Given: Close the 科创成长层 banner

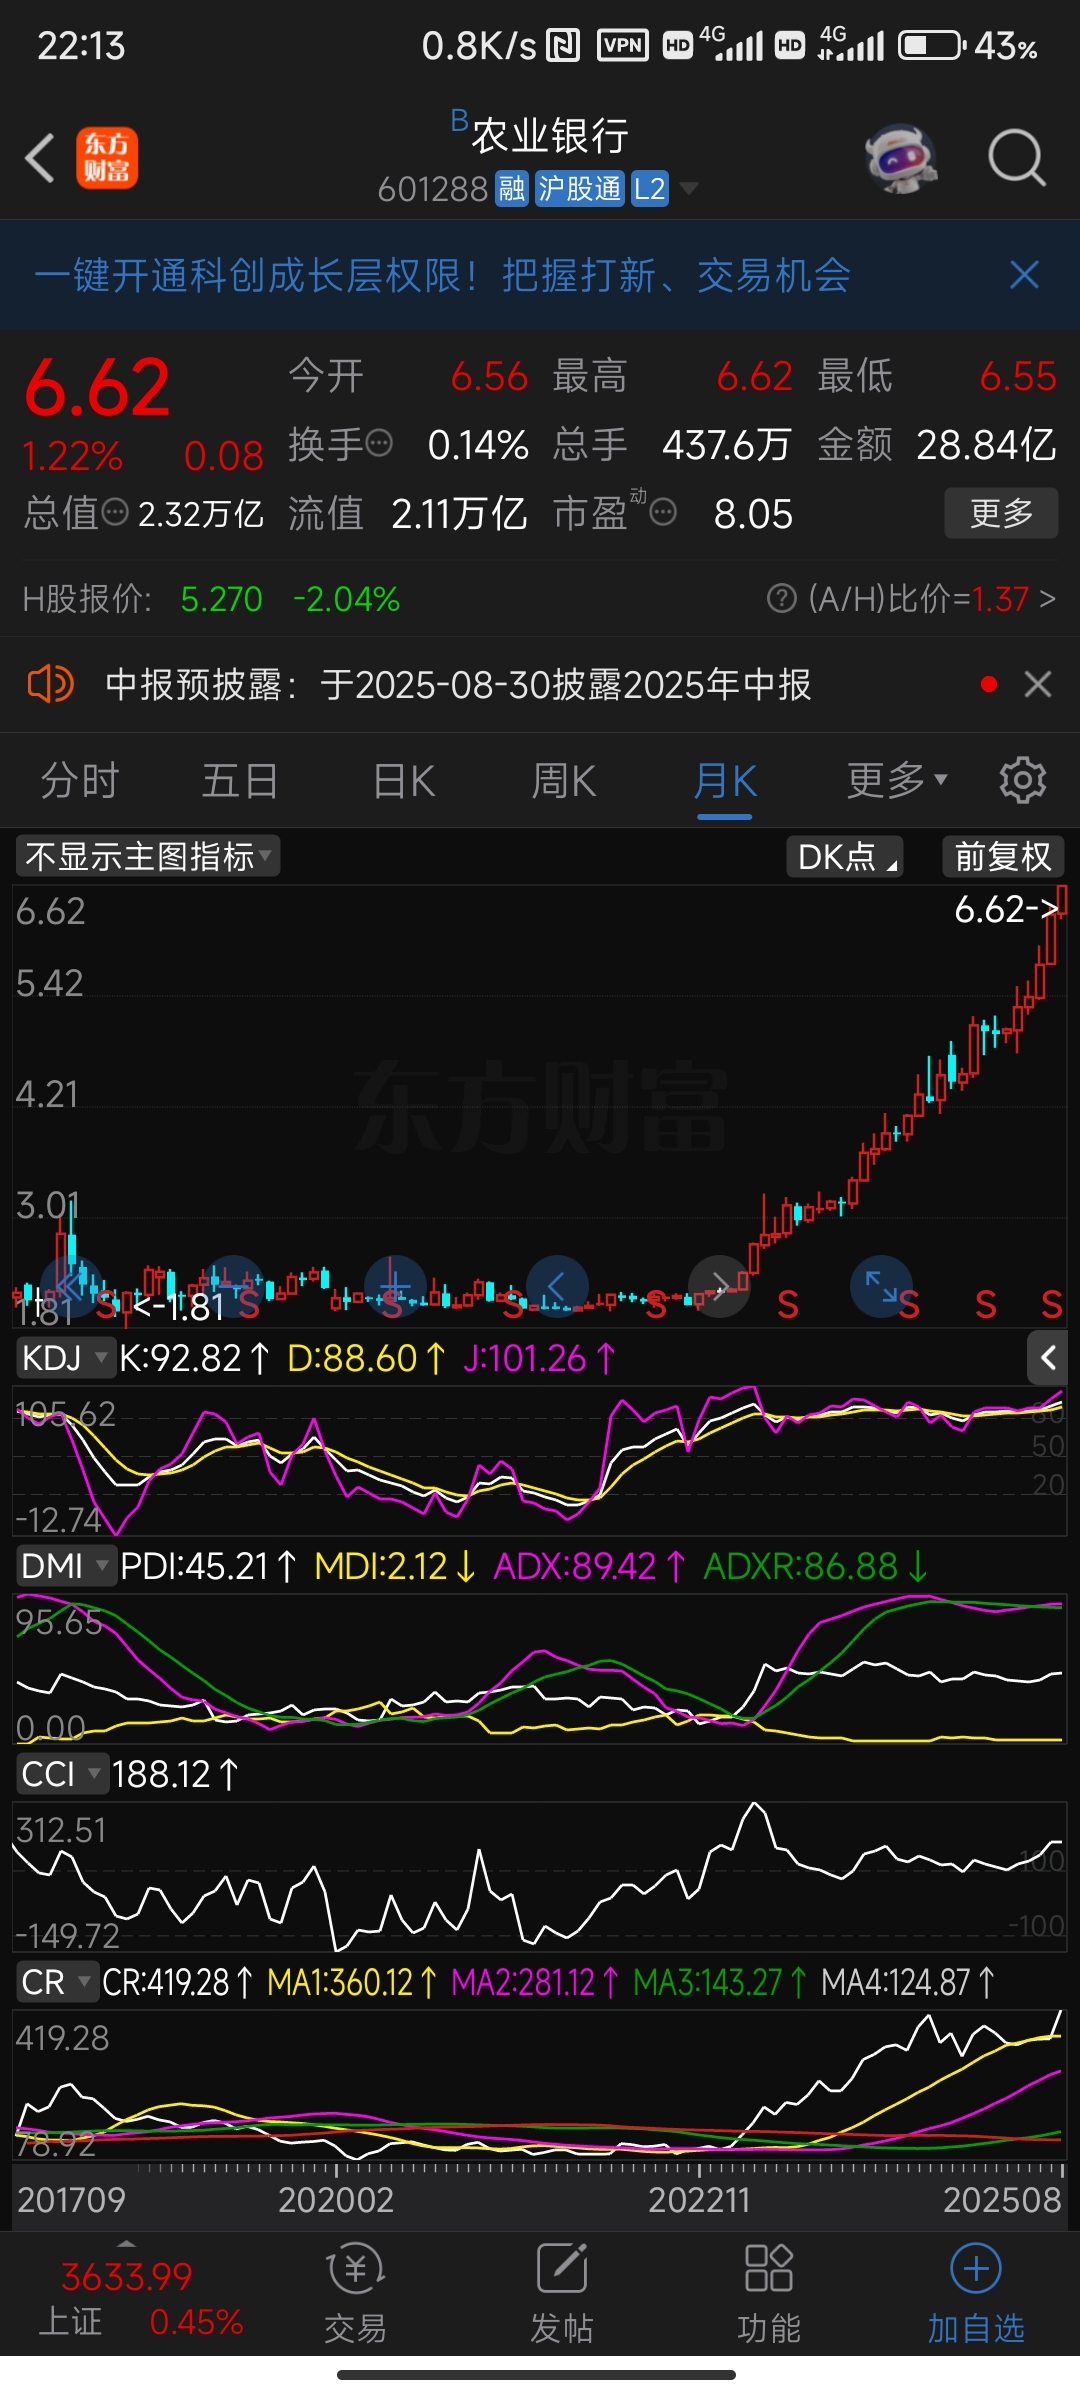Looking at the screenshot, I should coord(1024,275).
